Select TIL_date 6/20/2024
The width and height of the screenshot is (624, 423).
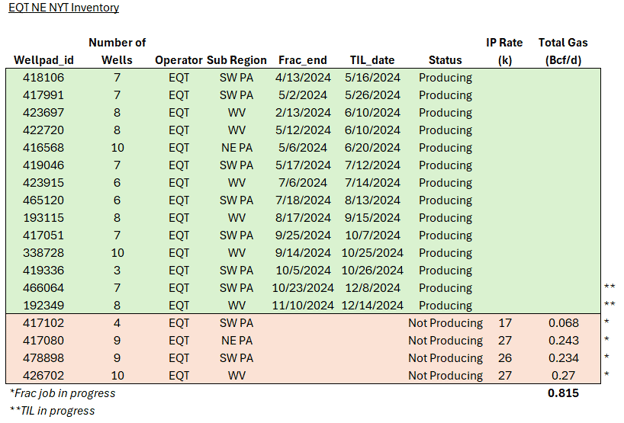(x=372, y=148)
